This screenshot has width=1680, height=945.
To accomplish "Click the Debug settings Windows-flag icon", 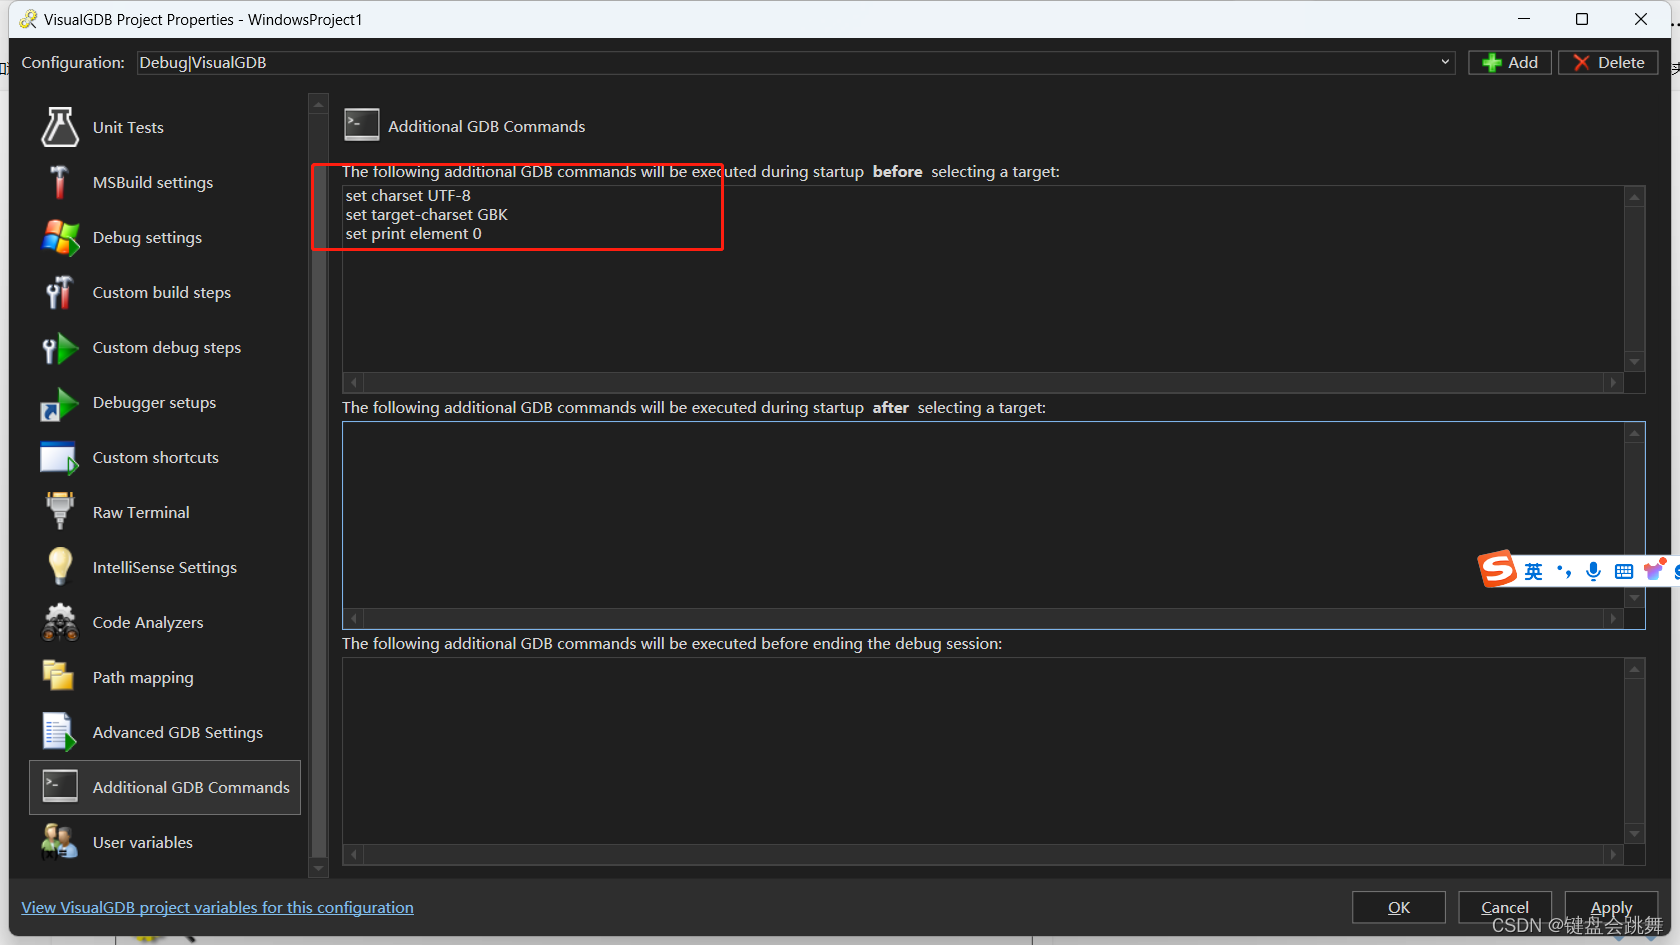I will 60,237.
